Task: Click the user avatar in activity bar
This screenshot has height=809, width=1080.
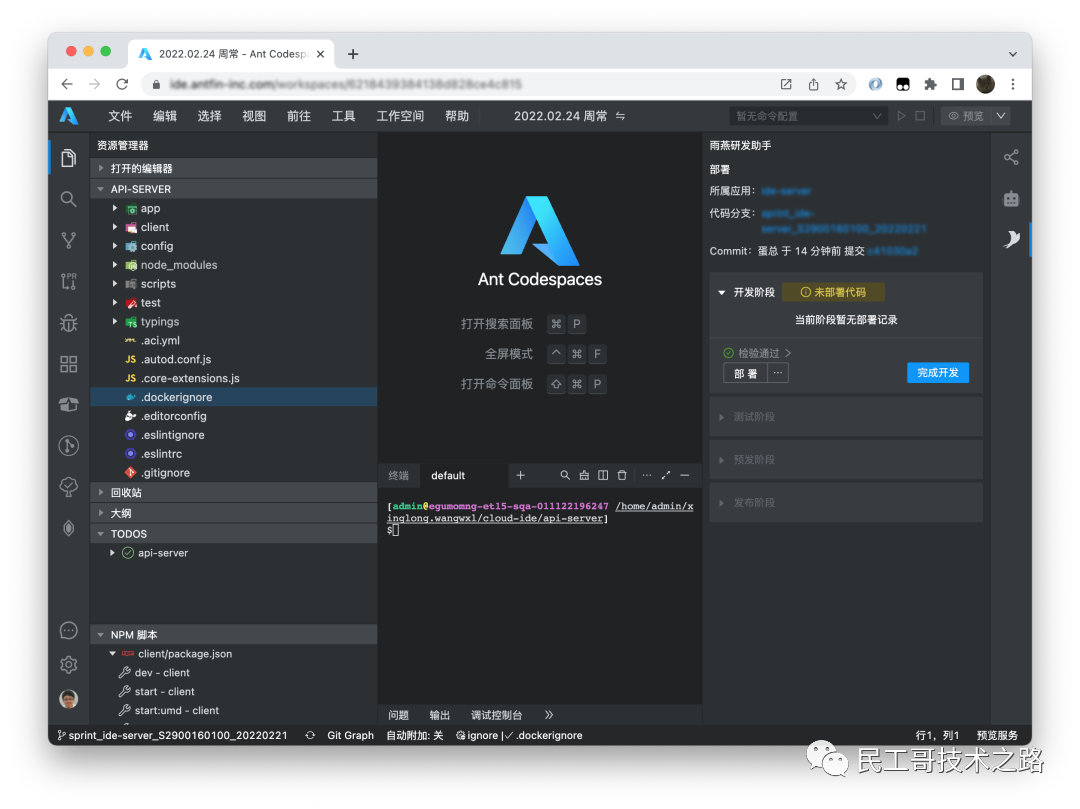Action: click(68, 699)
